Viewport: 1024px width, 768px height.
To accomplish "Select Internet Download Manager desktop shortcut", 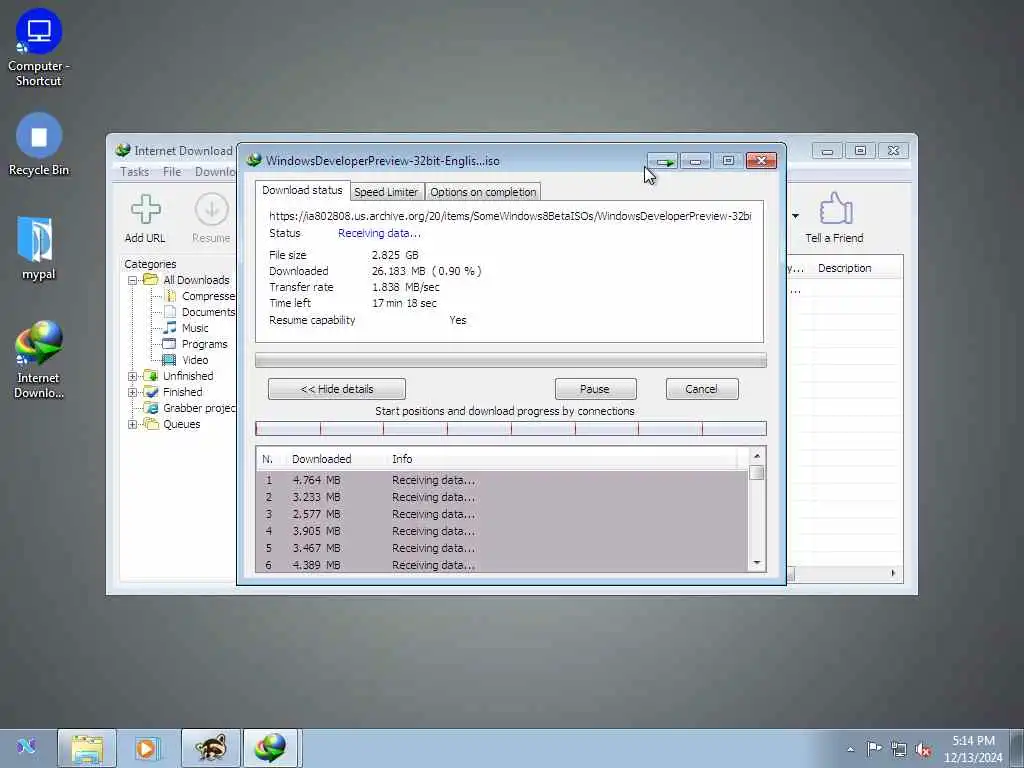I will pos(39,360).
